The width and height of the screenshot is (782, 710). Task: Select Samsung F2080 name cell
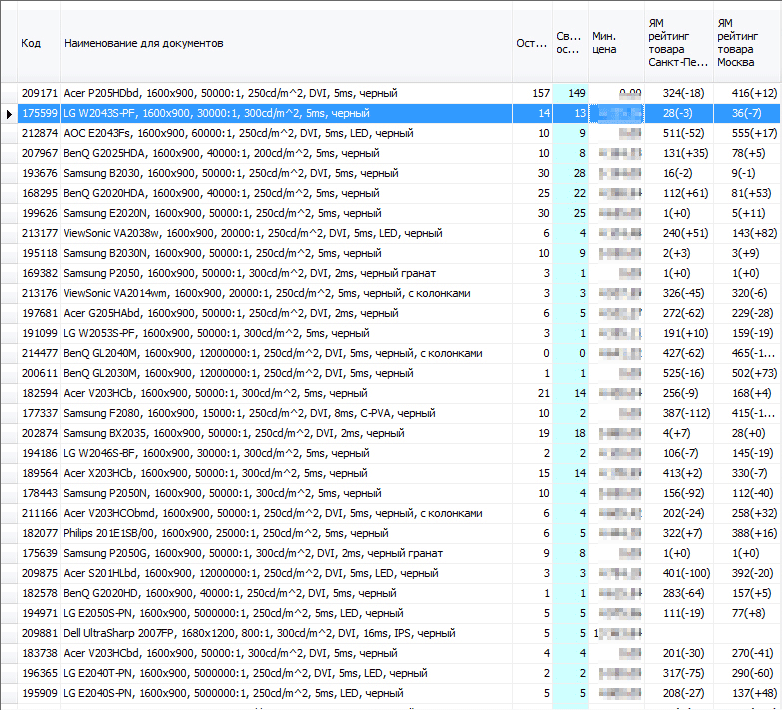286,413
